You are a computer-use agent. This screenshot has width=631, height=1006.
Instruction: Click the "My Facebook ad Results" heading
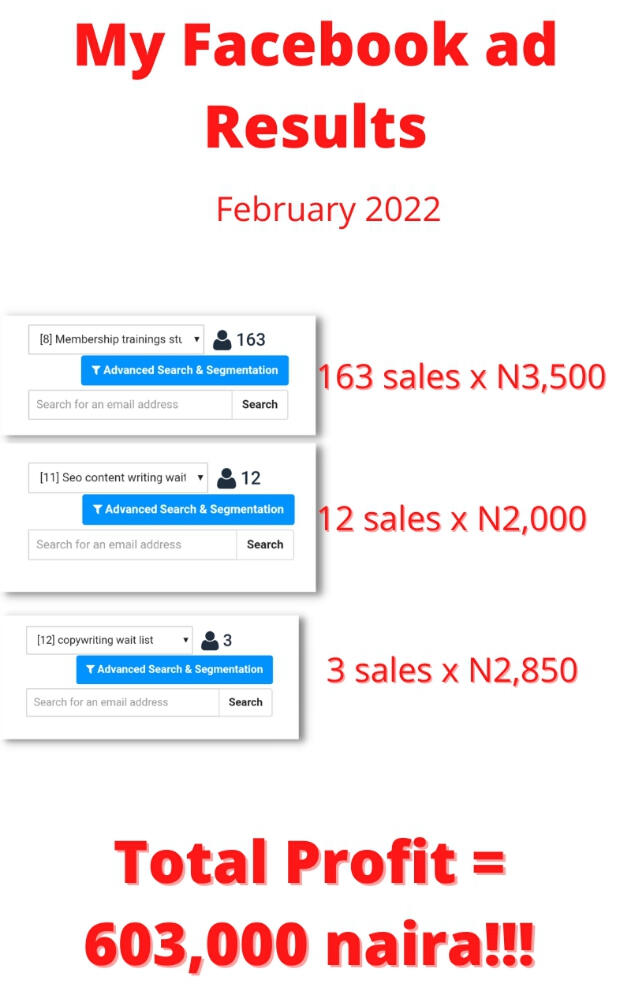click(x=316, y=85)
